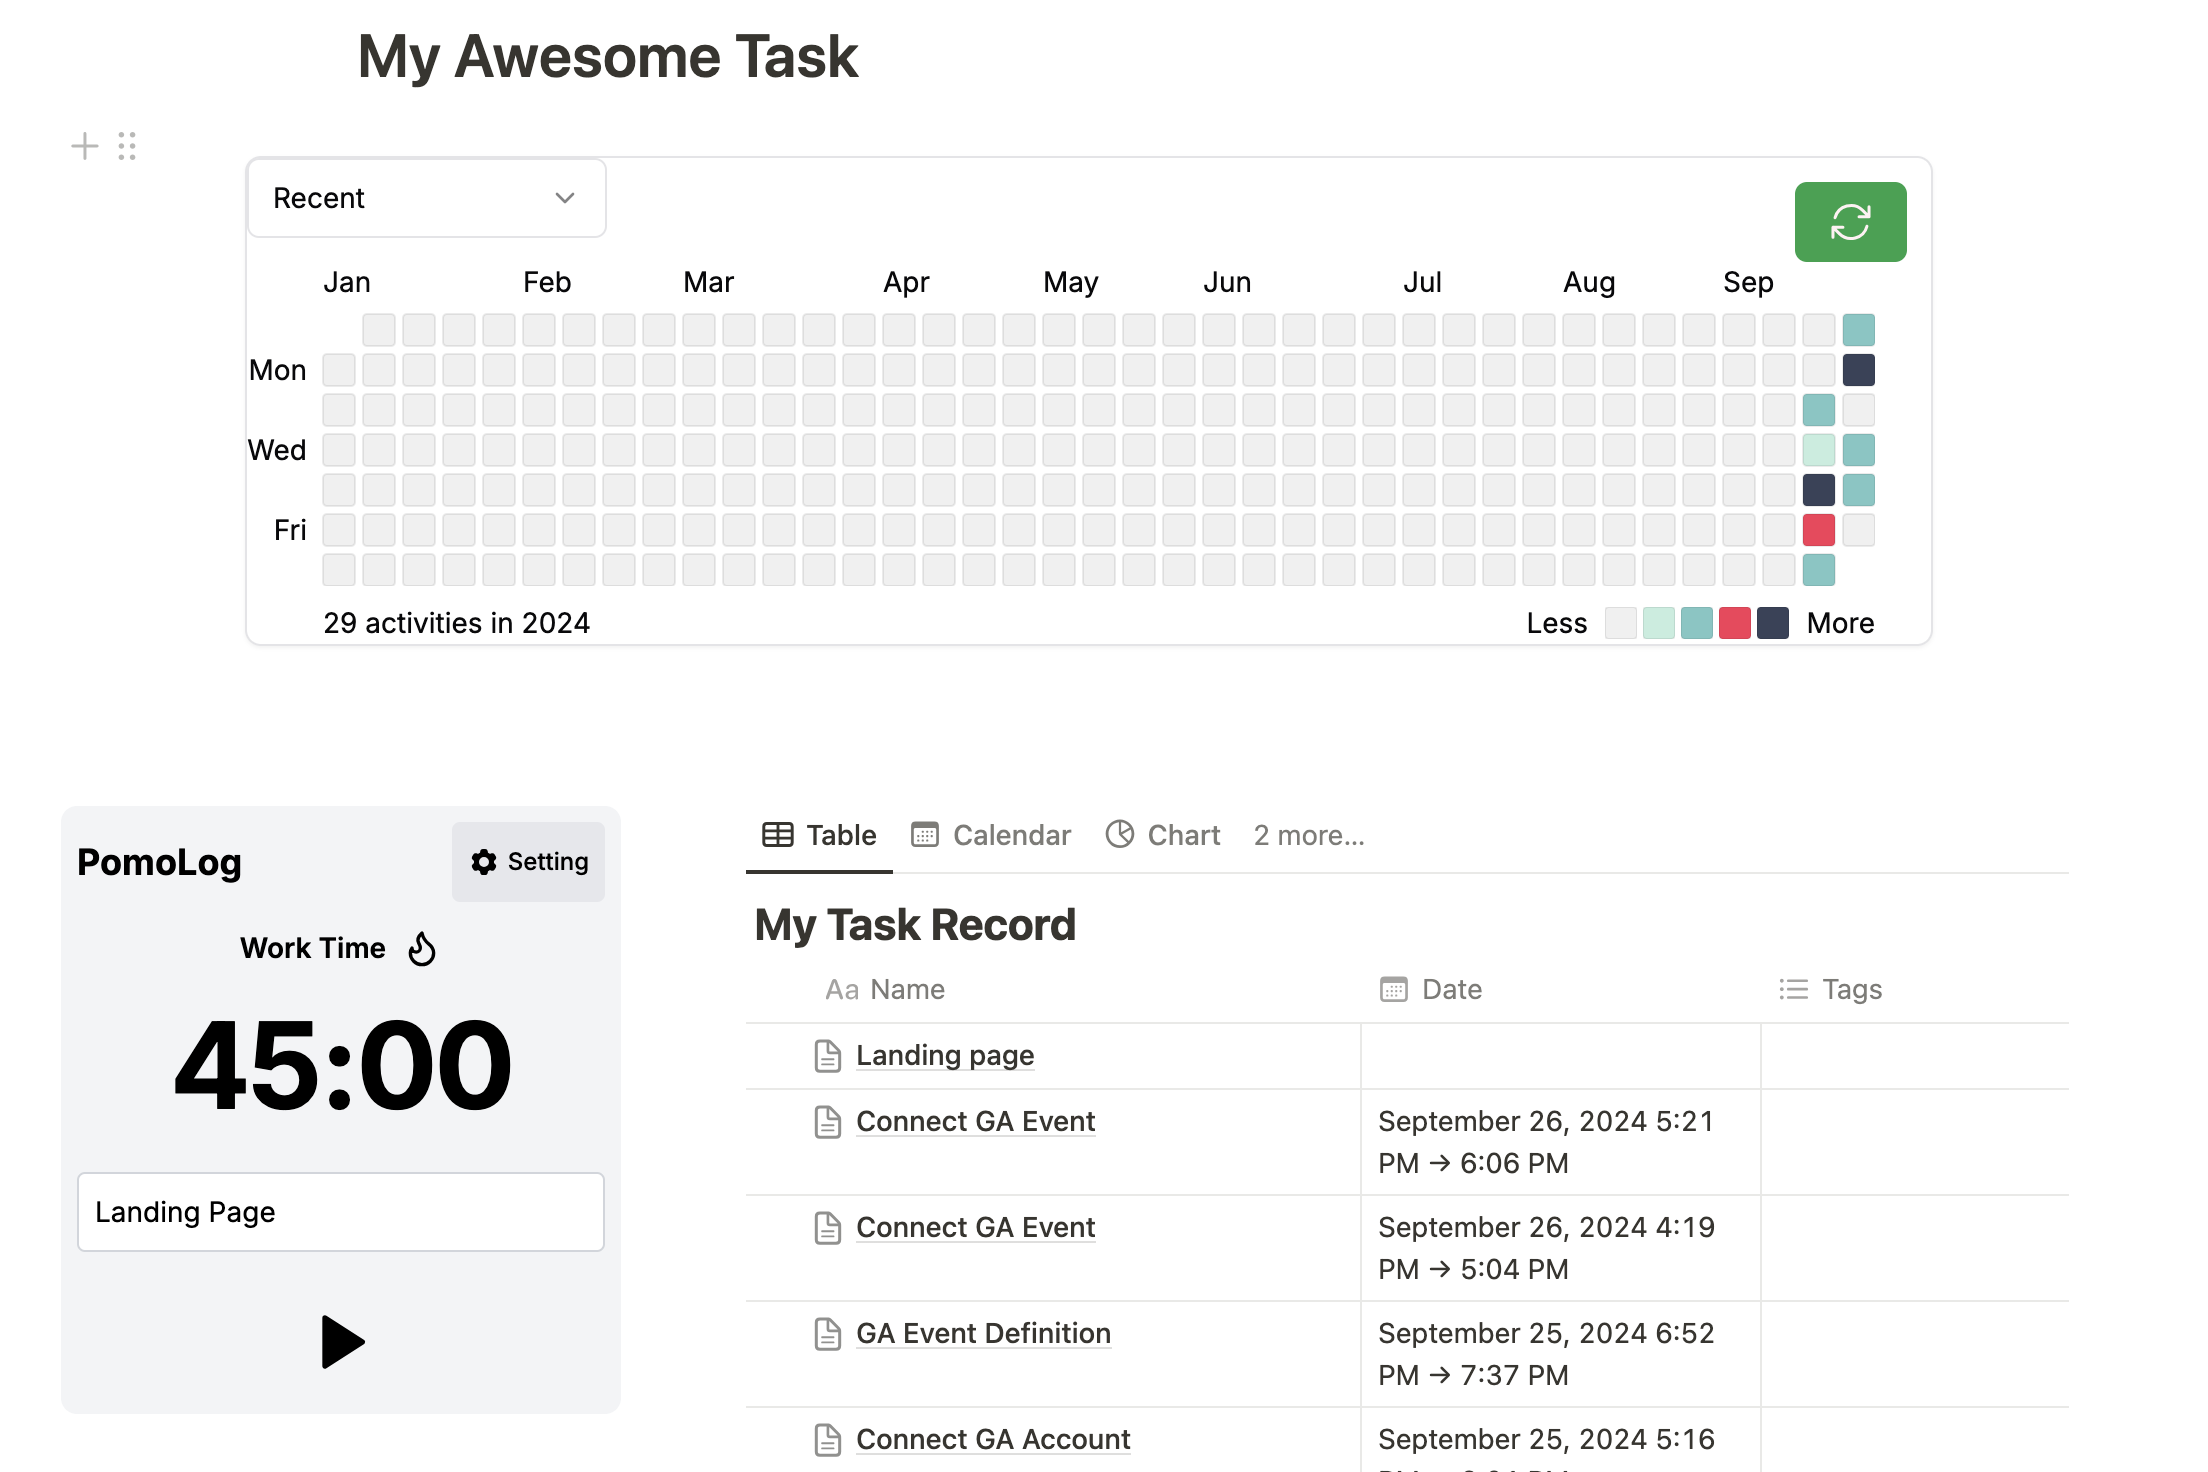Screen dimensions: 2208x1472
Task: Open PomoLog Setting gear button
Action: pos(528,862)
